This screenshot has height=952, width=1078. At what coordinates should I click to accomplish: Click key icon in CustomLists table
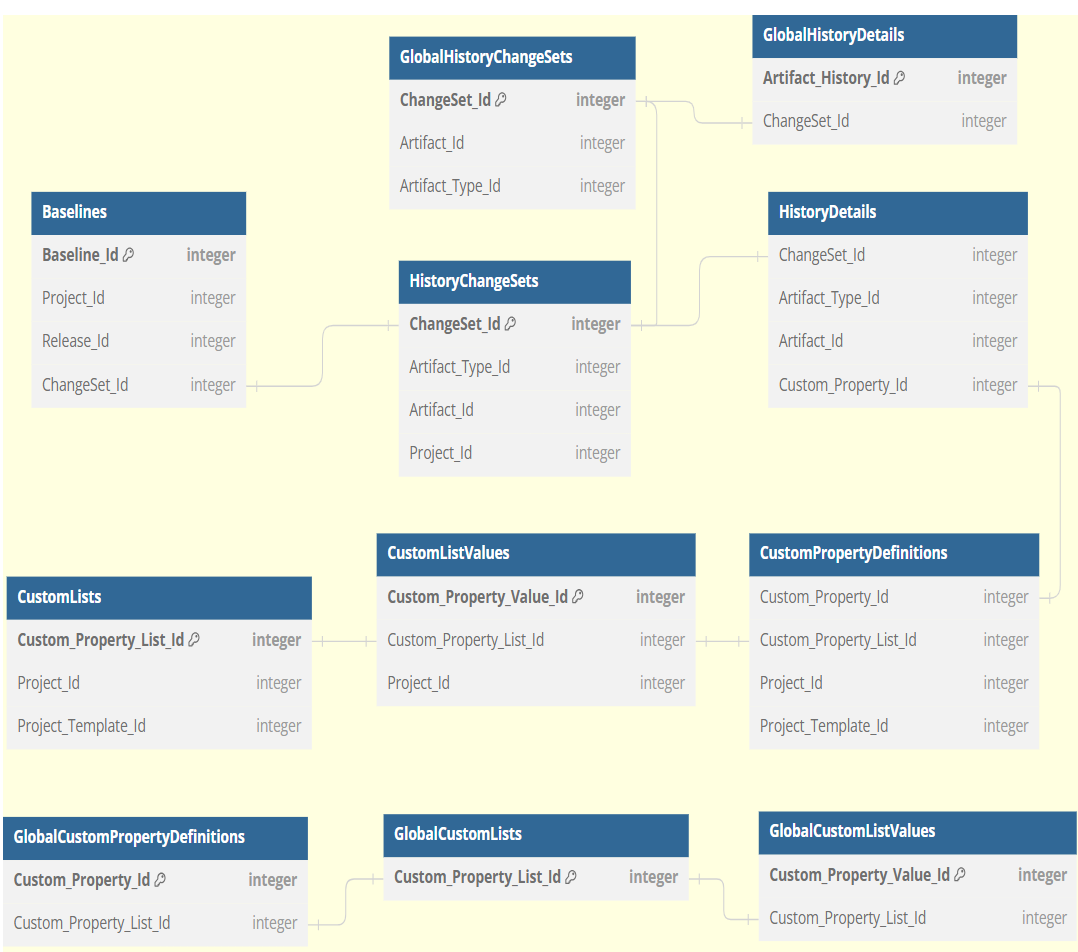[x=194, y=640]
